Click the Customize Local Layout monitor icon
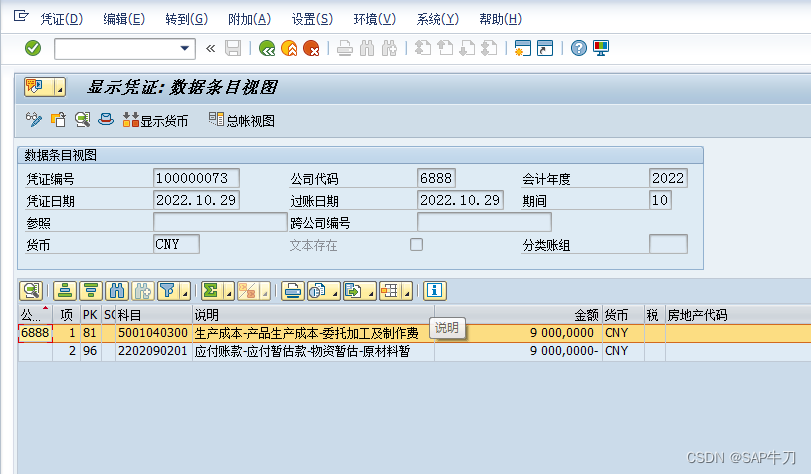The image size is (811, 474). pos(600,48)
